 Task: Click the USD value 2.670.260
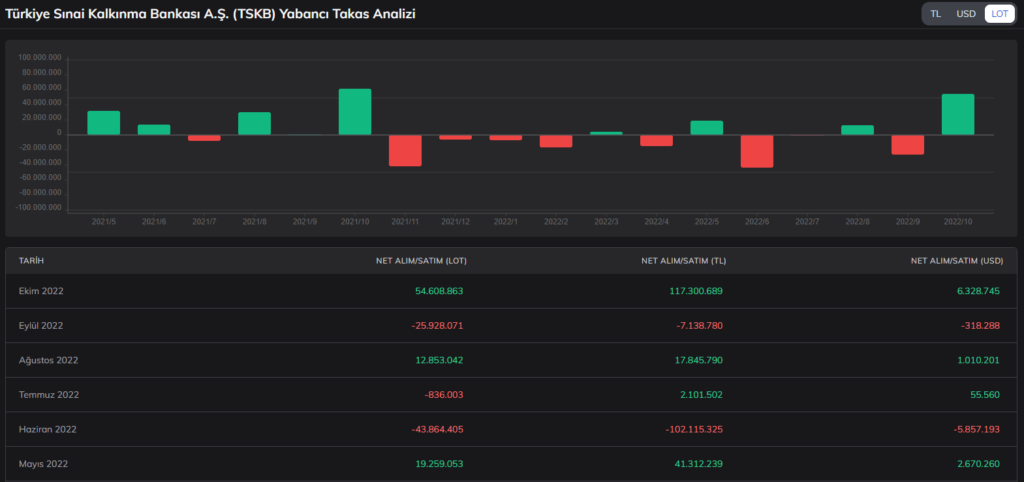click(979, 464)
